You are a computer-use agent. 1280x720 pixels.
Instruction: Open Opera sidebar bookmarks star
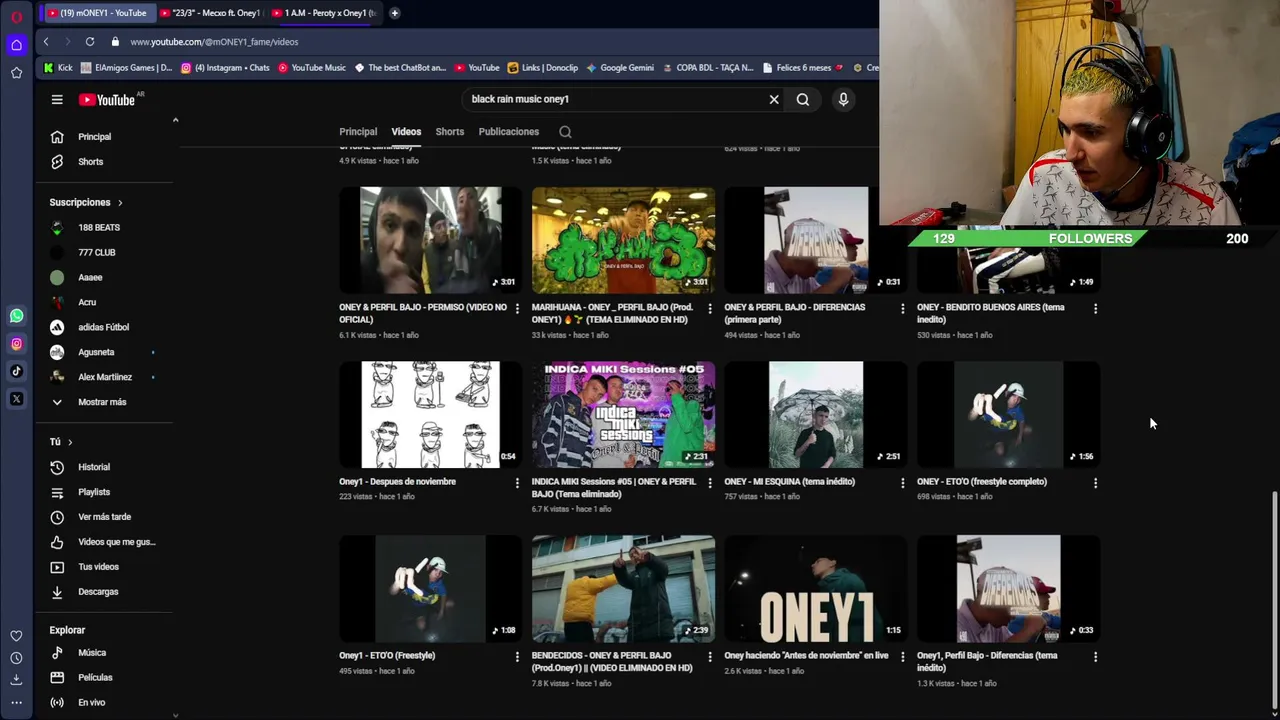17,72
